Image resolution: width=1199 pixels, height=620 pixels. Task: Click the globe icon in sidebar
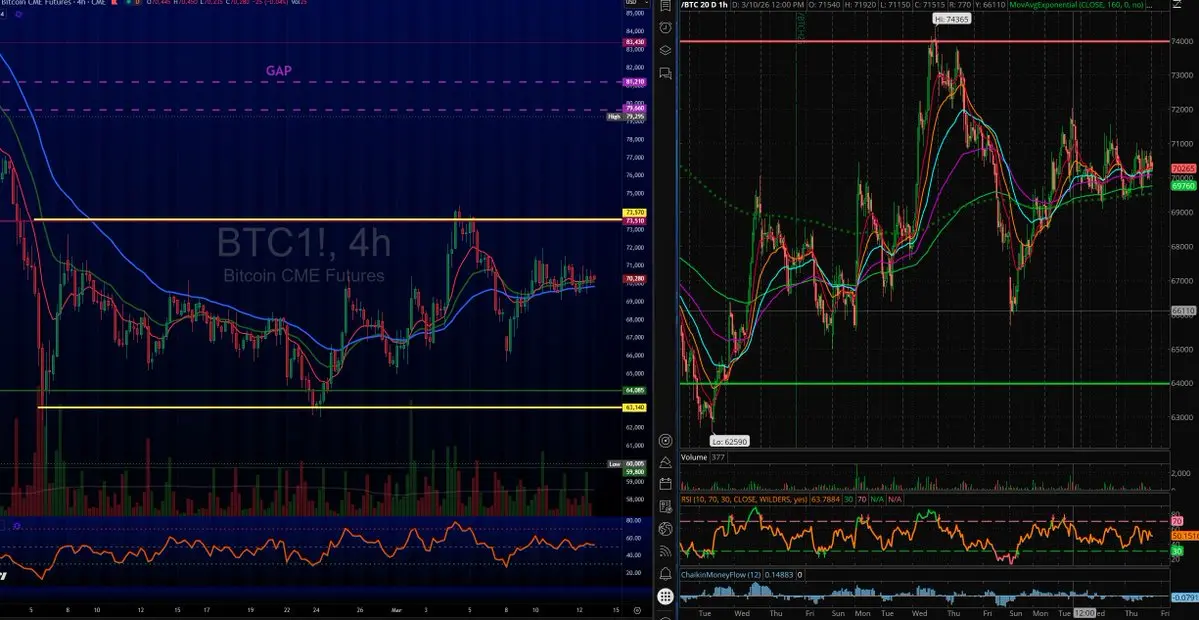coord(664,529)
